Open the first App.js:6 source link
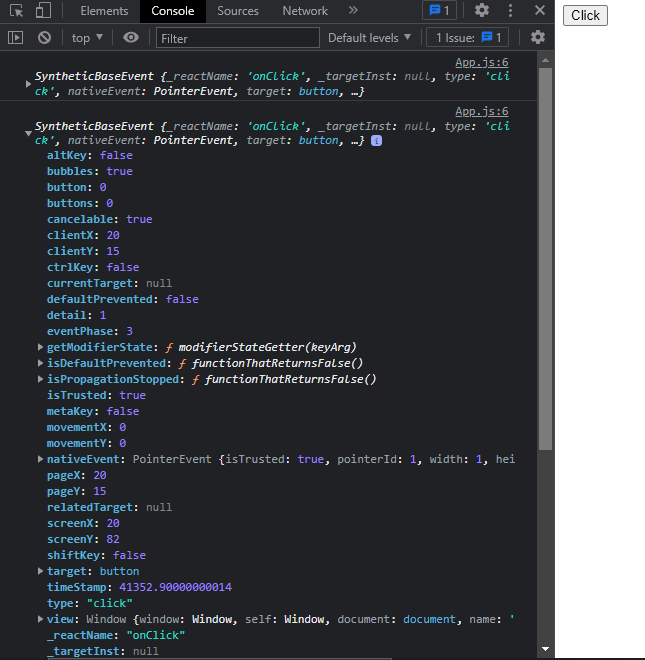Screen dimensions: 645x660 (x=481, y=62)
